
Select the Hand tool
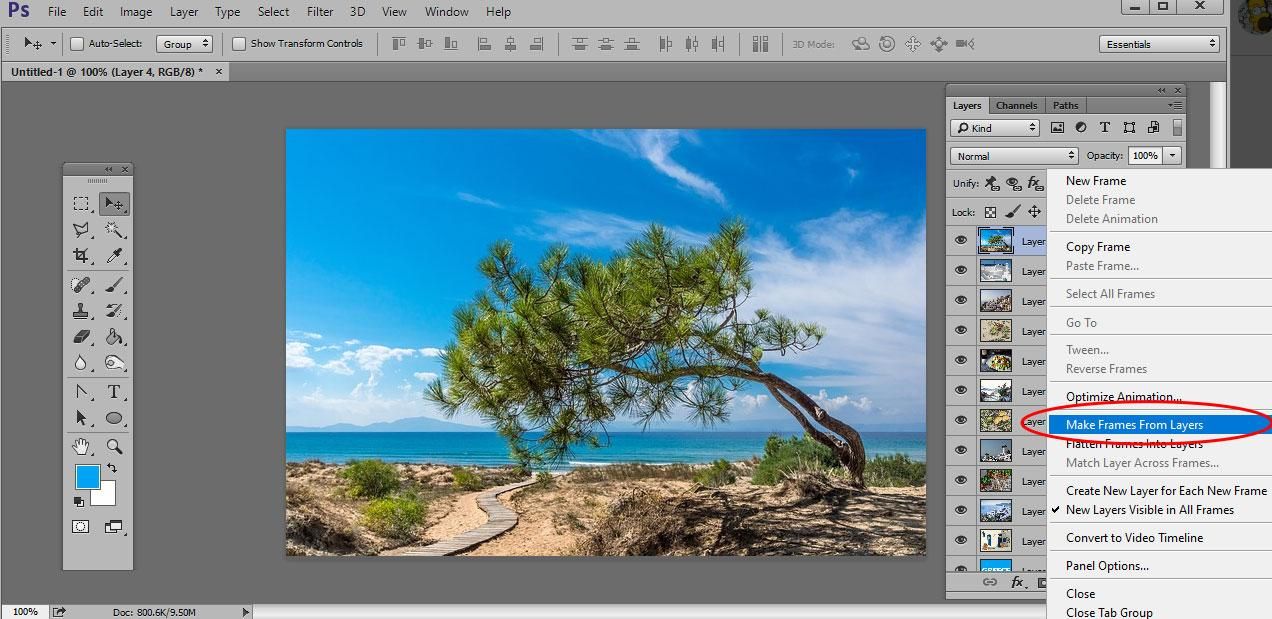tap(80, 446)
